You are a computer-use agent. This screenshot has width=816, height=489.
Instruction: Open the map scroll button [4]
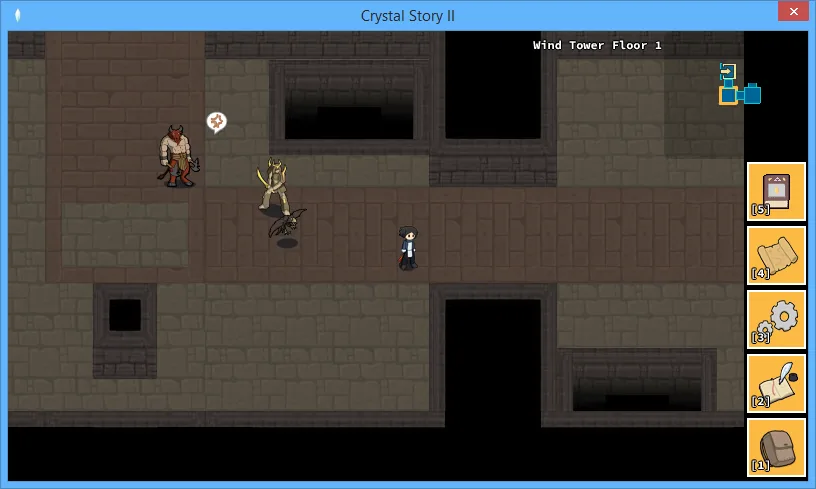(x=776, y=255)
